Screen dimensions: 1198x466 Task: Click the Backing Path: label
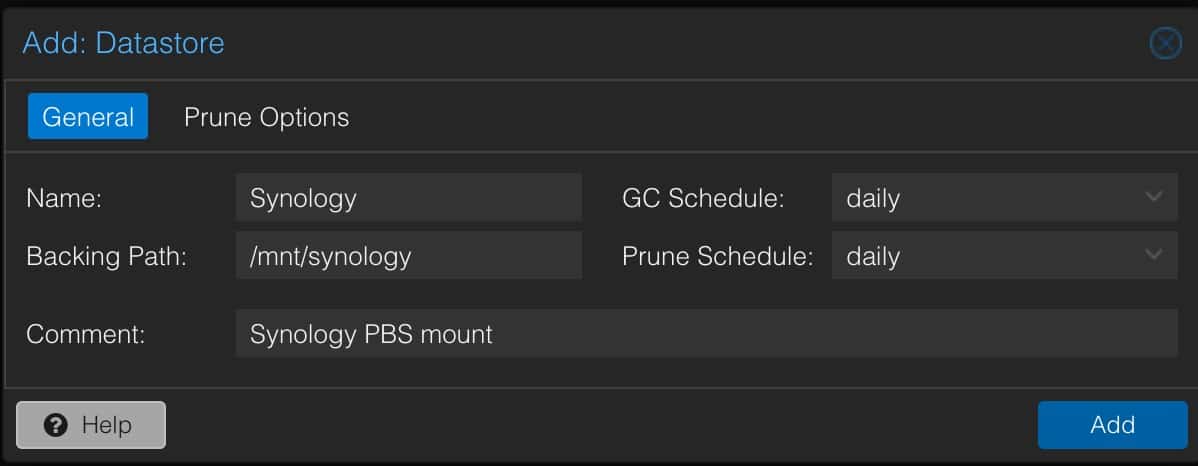click(x=106, y=256)
